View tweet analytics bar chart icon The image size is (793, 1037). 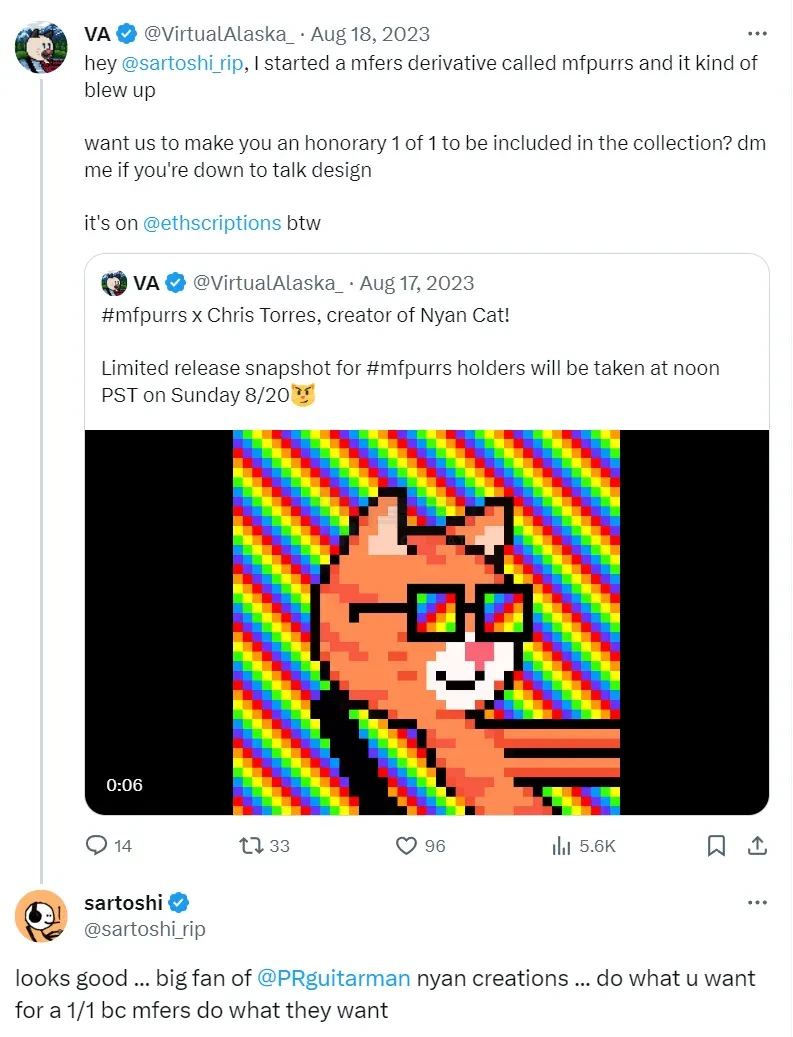[561, 846]
